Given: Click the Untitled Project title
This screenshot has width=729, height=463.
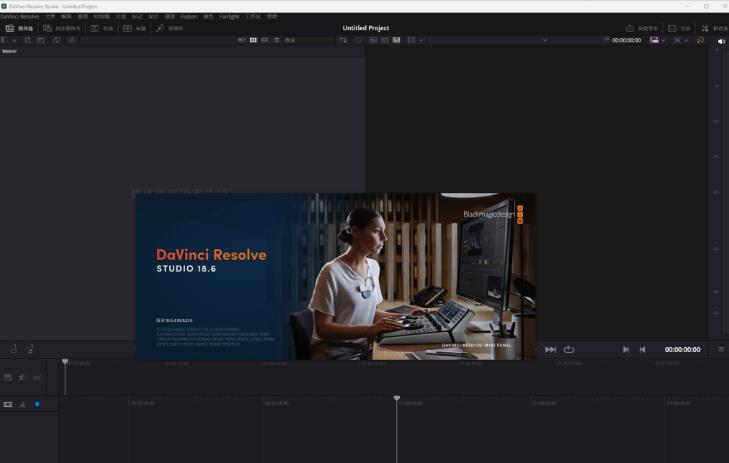Looking at the screenshot, I should point(366,28).
